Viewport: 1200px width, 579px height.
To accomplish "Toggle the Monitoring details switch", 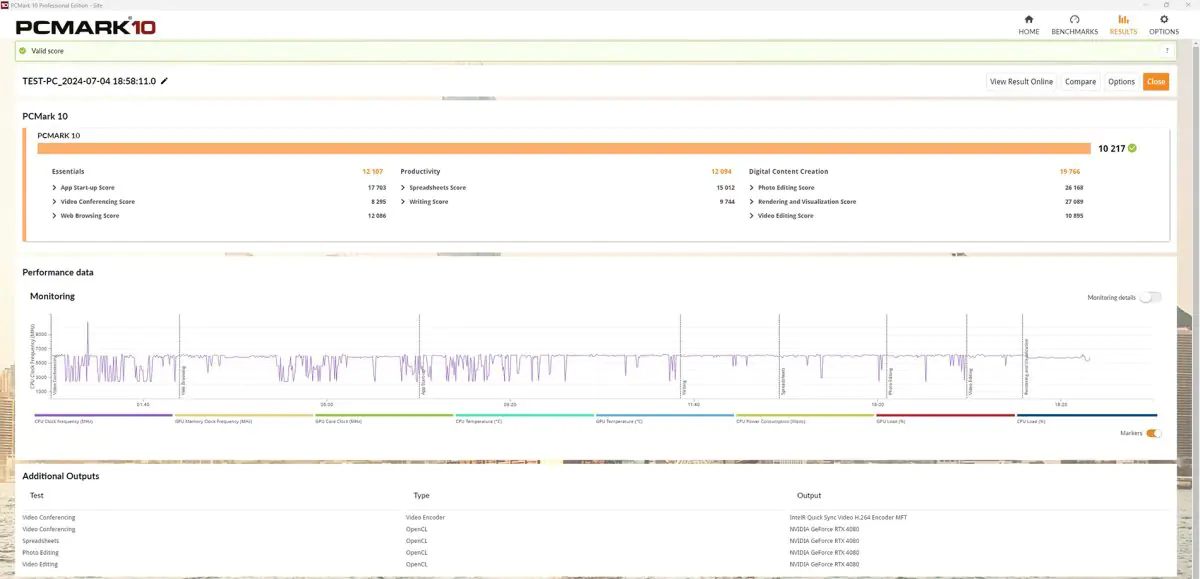I will click(x=1150, y=297).
